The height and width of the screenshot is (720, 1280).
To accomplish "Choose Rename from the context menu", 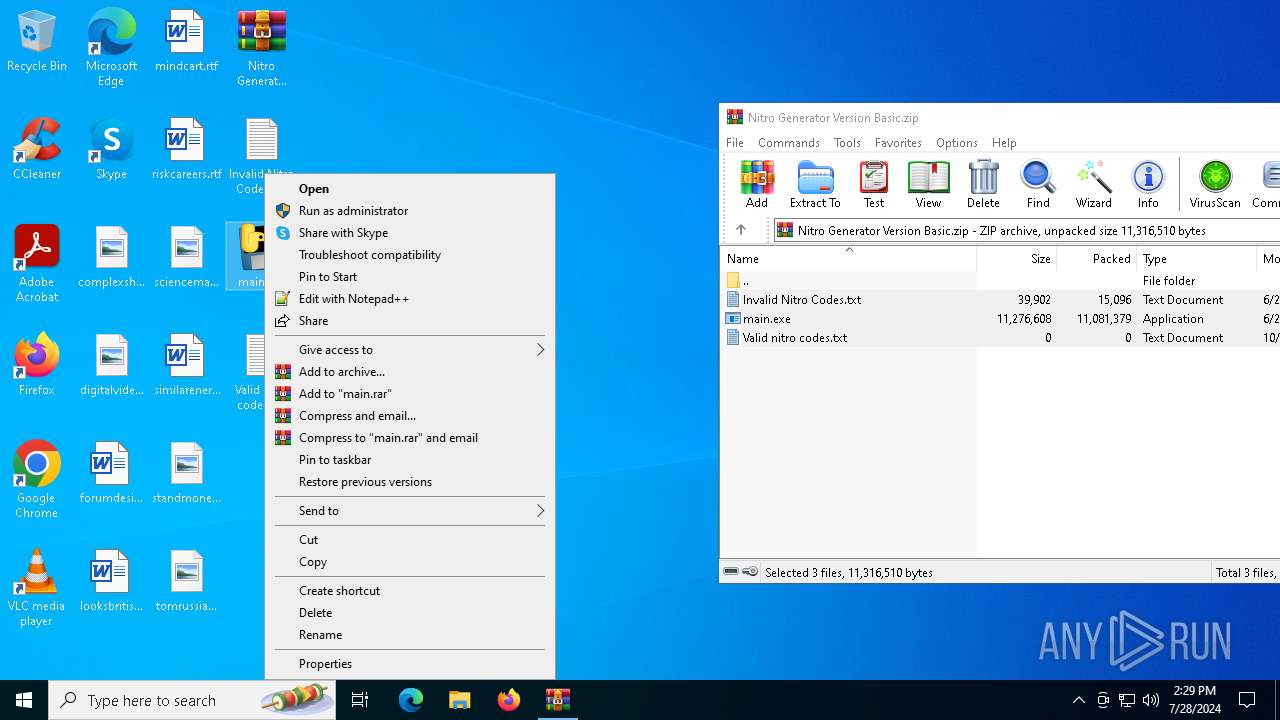I will pos(410,635).
